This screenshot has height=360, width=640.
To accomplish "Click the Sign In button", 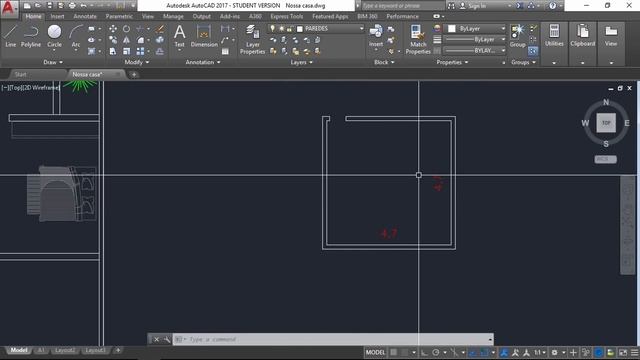I will pyautogui.click(x=473, y=6).
